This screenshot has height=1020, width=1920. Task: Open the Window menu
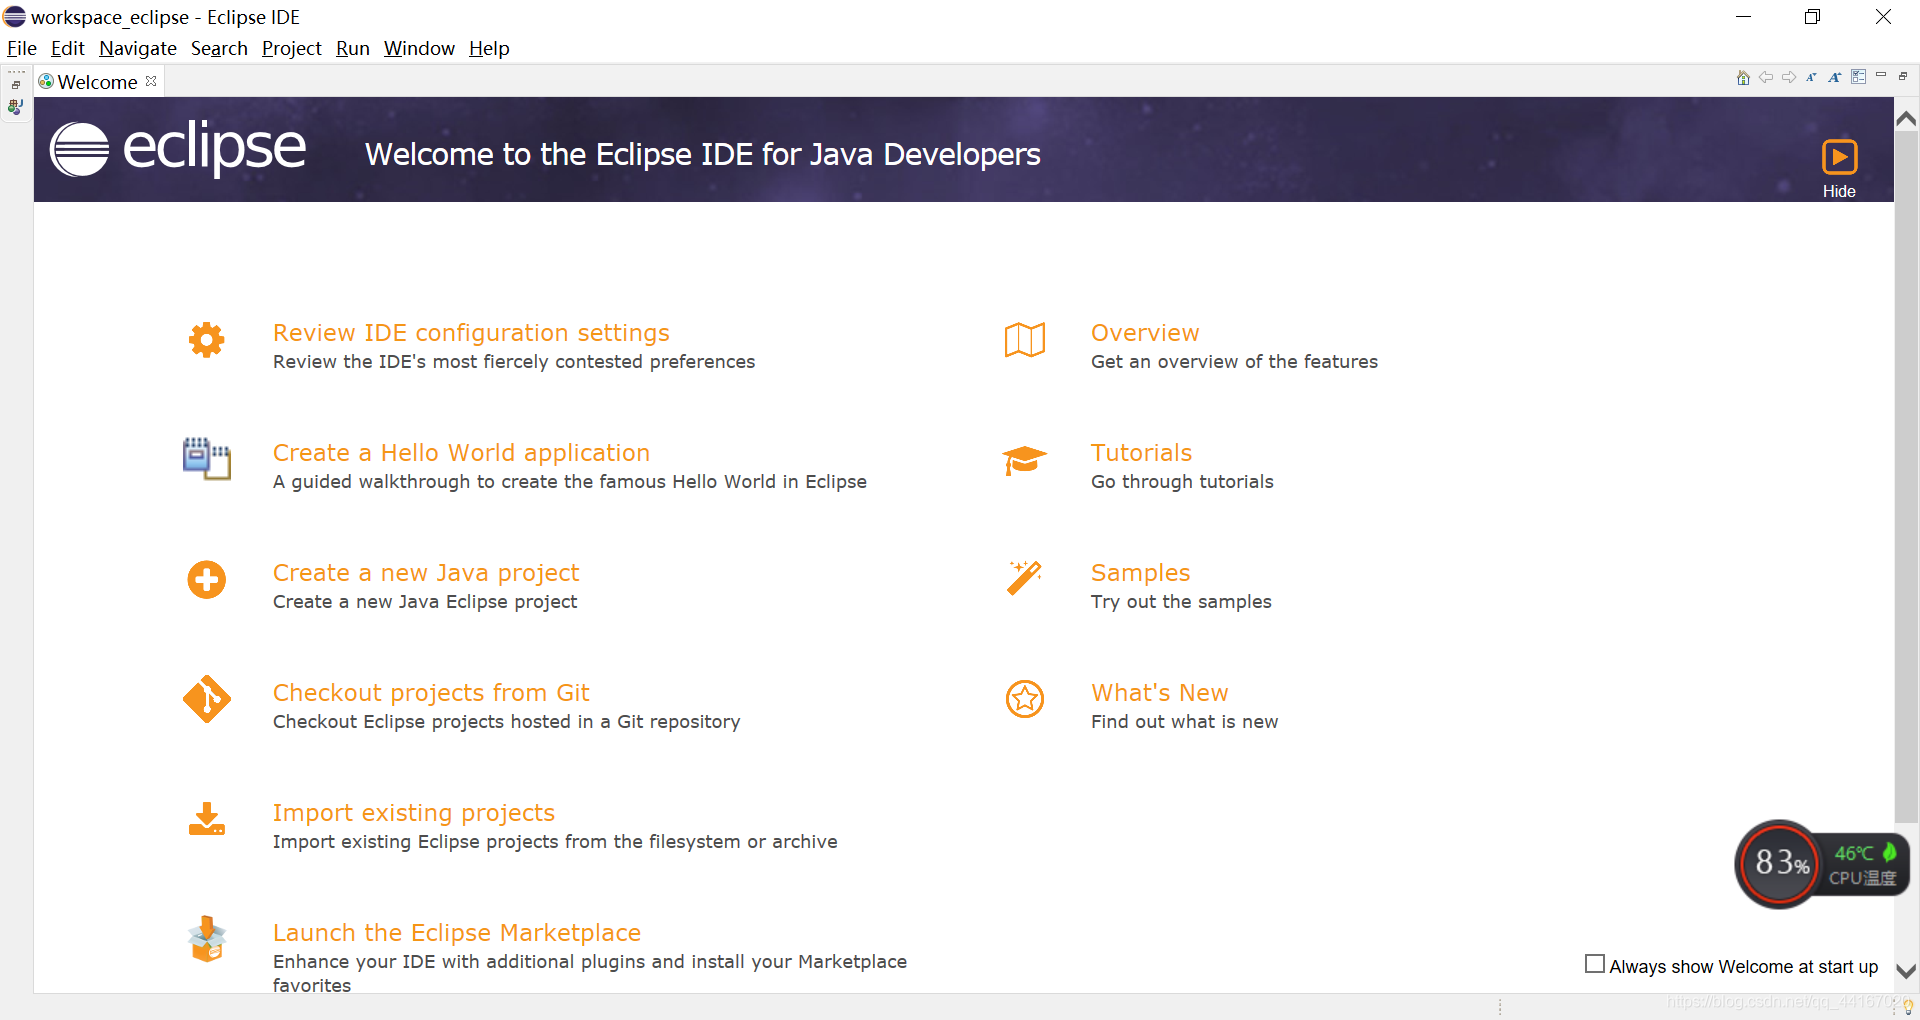pos(419,48)
